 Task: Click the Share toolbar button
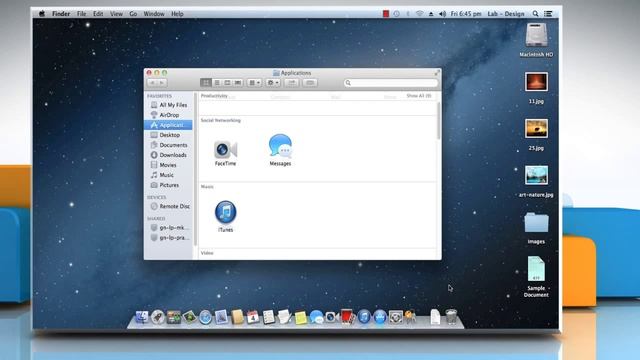tap(291, 83)
